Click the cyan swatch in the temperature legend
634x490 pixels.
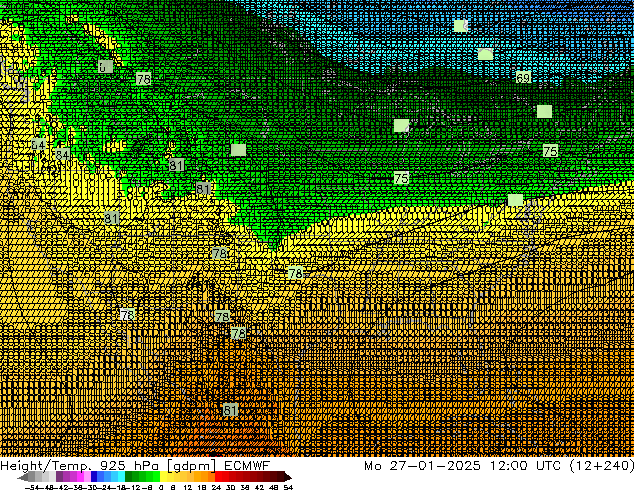[x=121, y=477]
